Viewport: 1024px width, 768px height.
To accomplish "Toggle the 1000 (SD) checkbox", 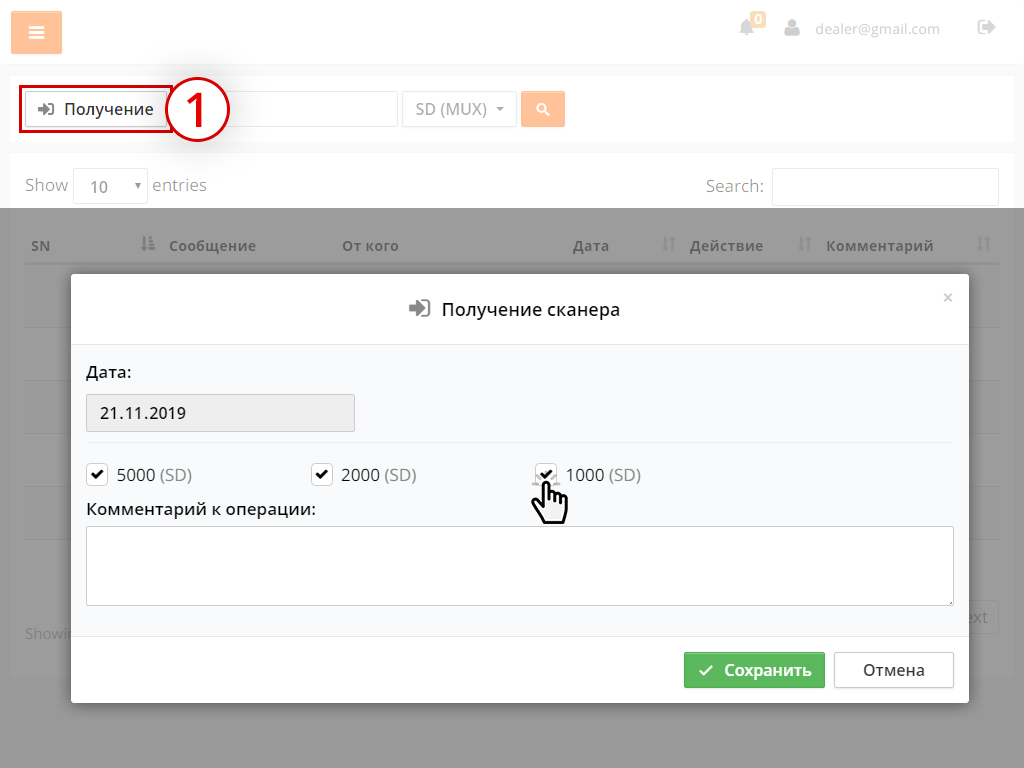I will click(546, 473).
